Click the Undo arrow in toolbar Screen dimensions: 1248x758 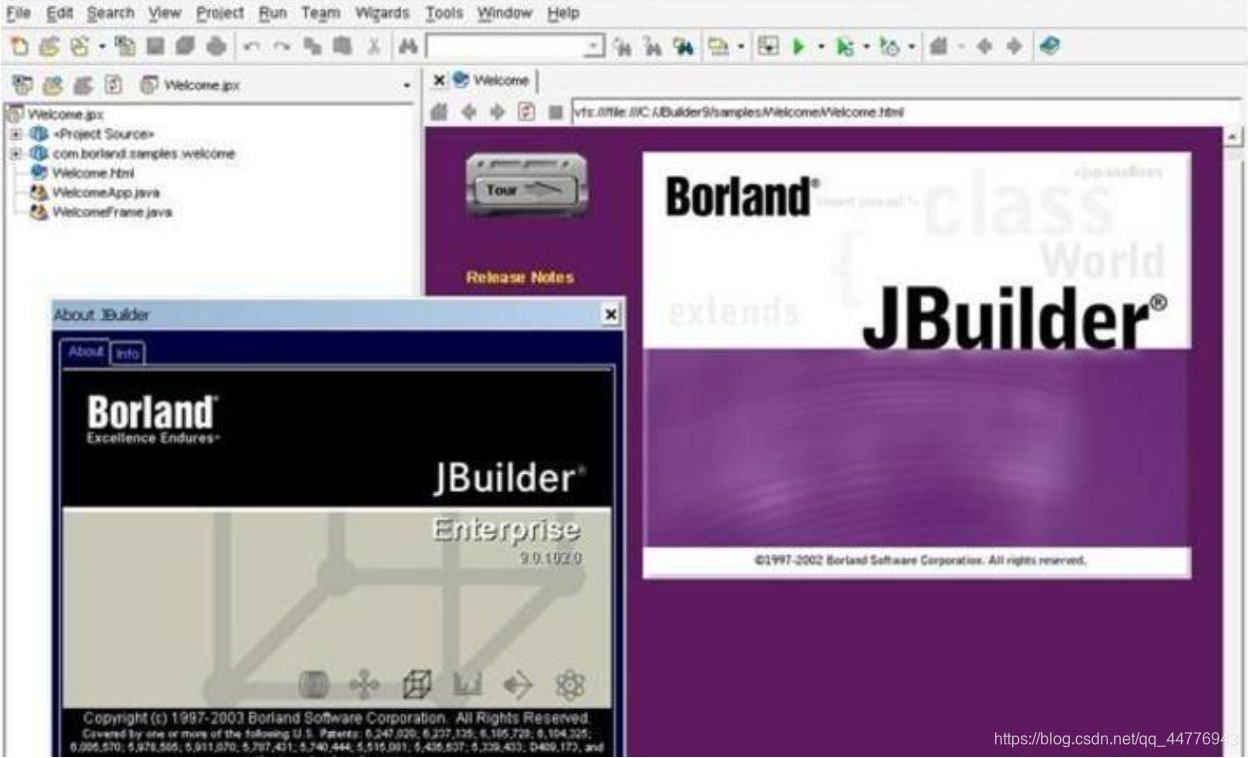click(252, 46)
